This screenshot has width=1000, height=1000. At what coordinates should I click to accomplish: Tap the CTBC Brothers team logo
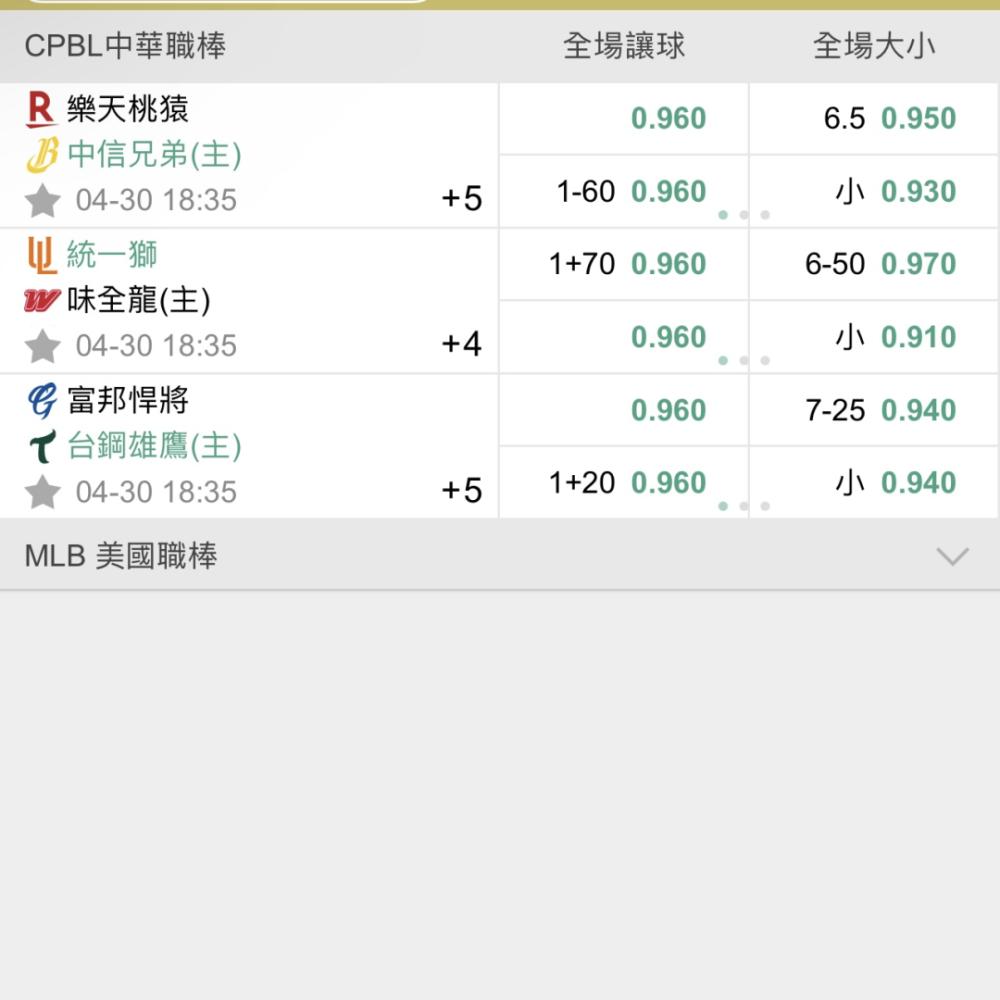tap(42, 155)
